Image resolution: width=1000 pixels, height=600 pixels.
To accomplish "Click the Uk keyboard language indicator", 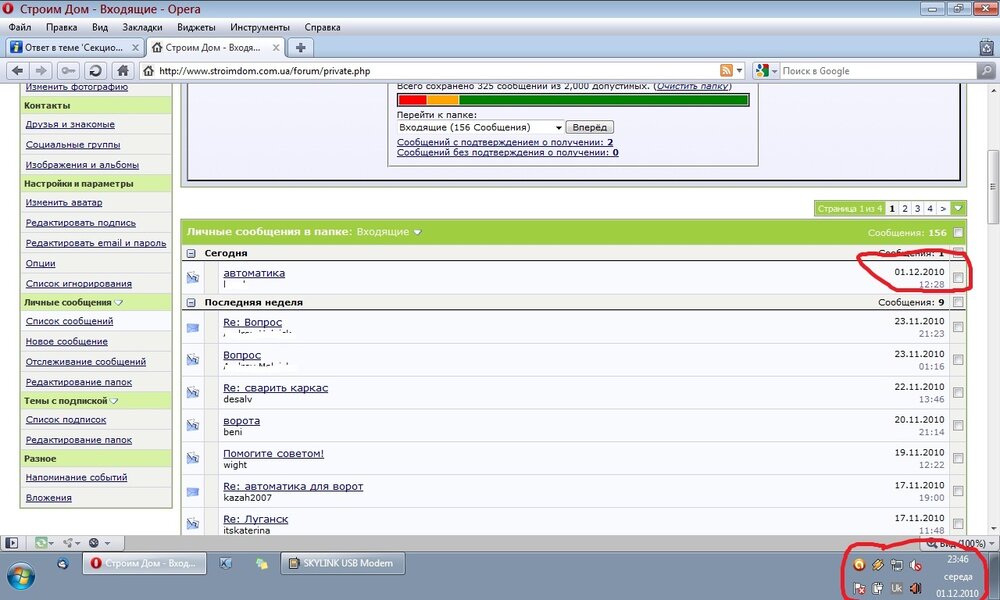I will [x=897, y=588].
